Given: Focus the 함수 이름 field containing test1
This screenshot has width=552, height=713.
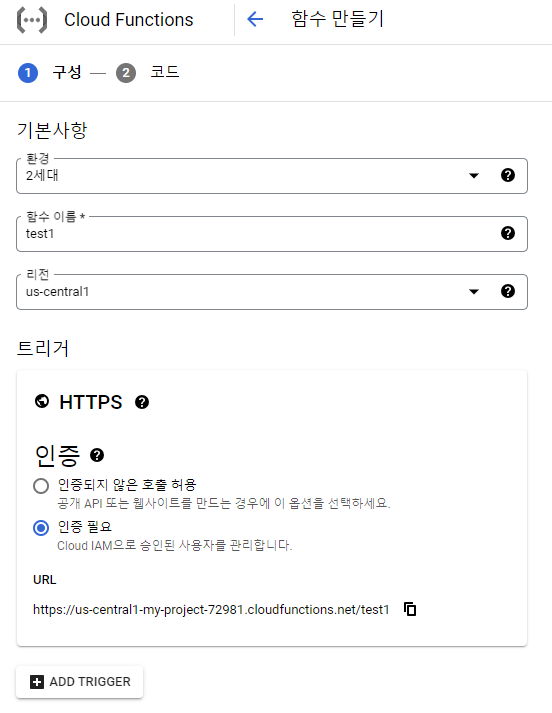Looking at the screenshot, I should coord(272,234).
